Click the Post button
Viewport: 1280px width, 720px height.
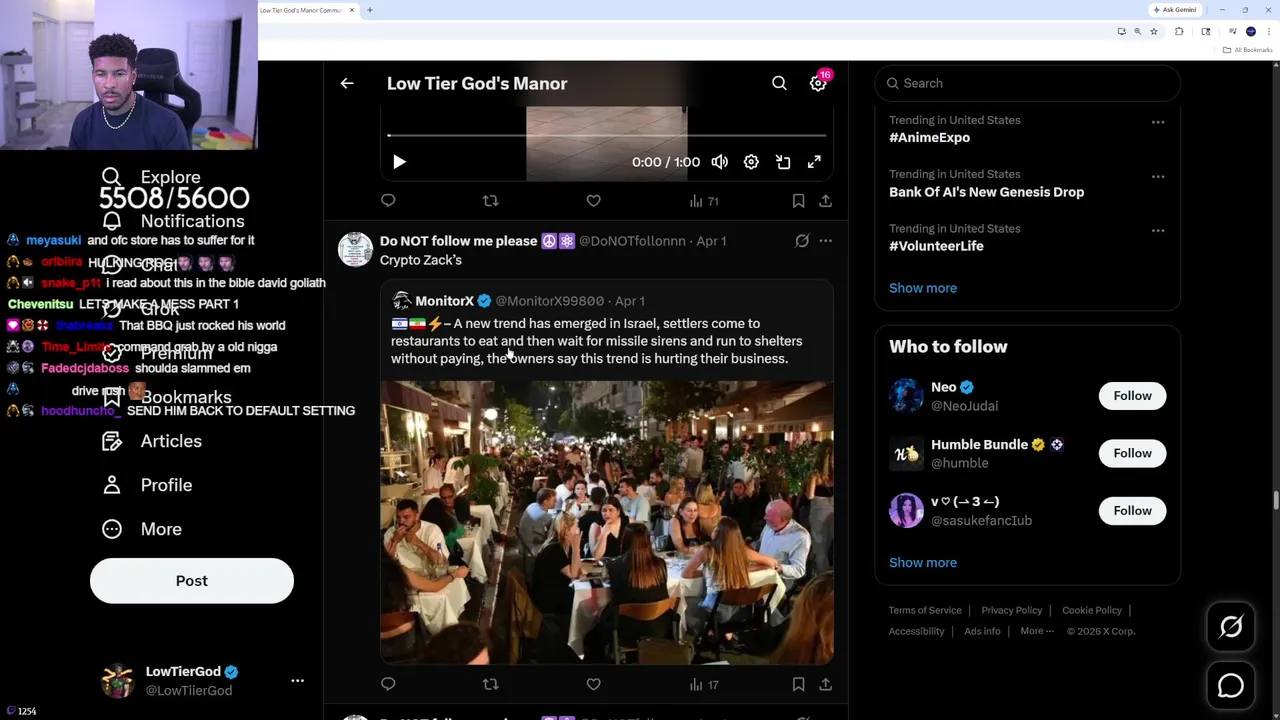coord(192,581)
